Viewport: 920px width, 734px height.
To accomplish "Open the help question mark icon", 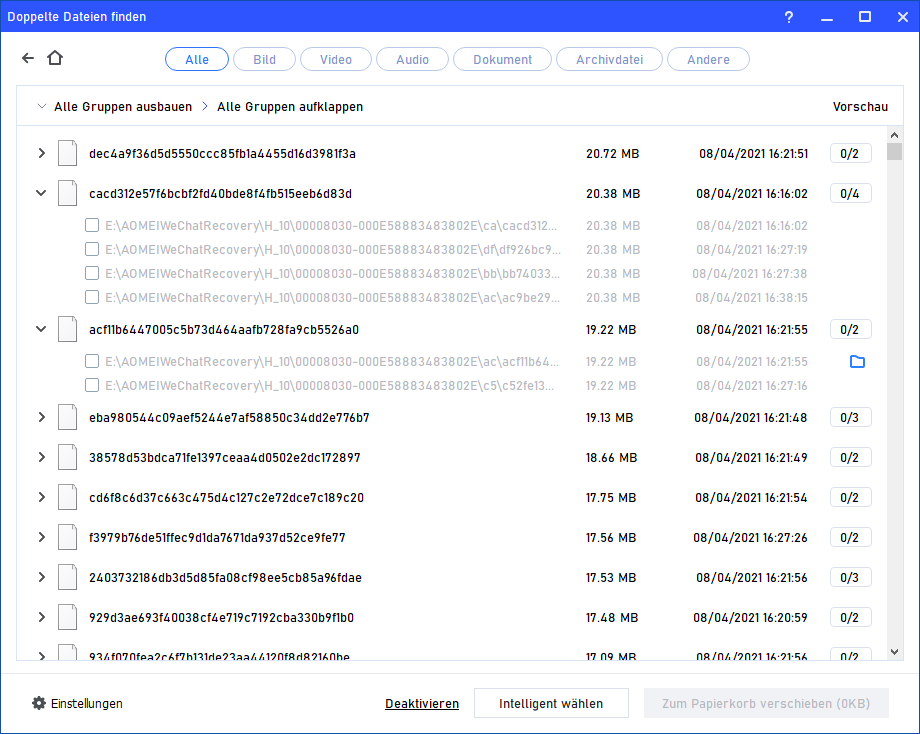I will pyautogui.click(x=788, y=17).
